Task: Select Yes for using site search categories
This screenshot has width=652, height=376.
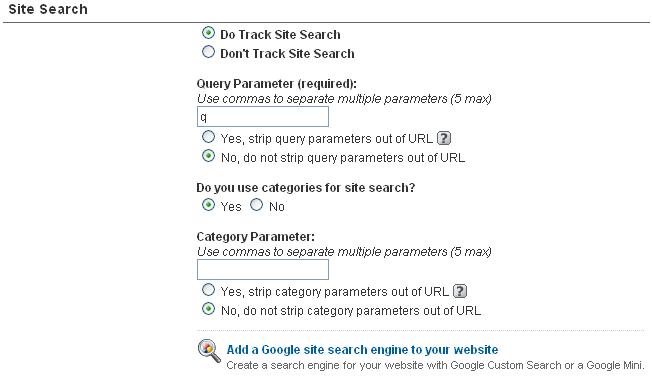Action: 208,205
